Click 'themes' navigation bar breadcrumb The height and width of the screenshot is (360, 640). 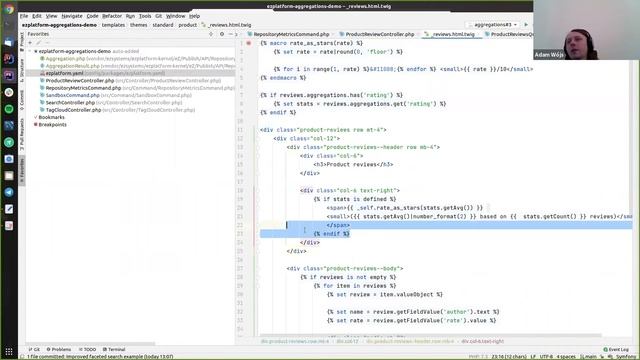click(x=138, y=25)
